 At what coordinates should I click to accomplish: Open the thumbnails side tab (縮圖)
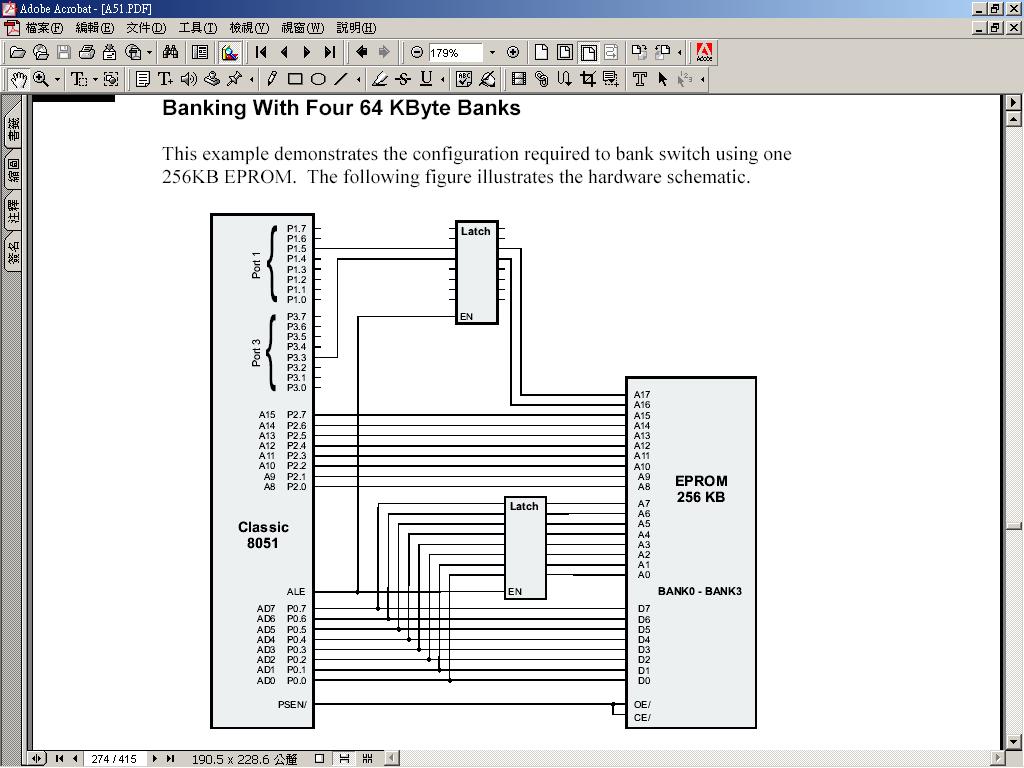click(x=12, y=170)
